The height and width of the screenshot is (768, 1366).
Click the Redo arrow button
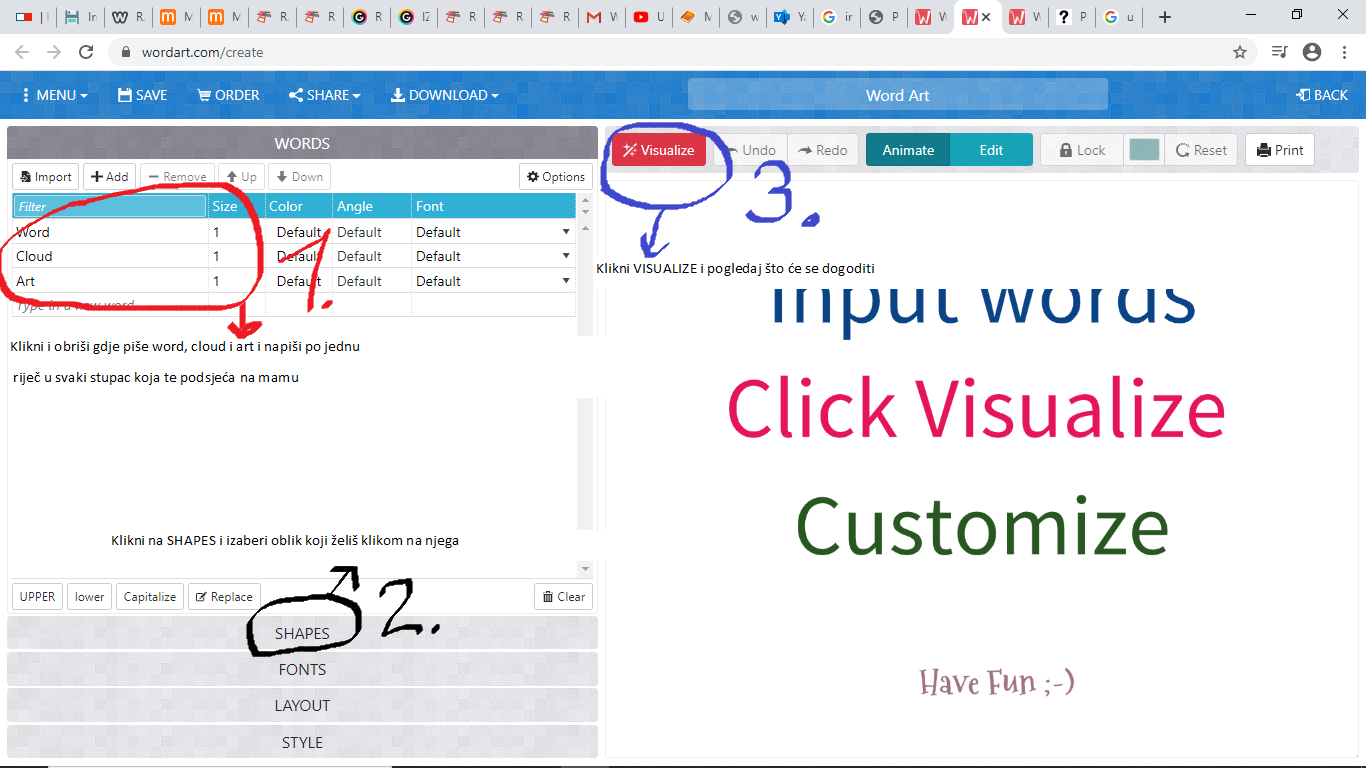pos(823,150)
